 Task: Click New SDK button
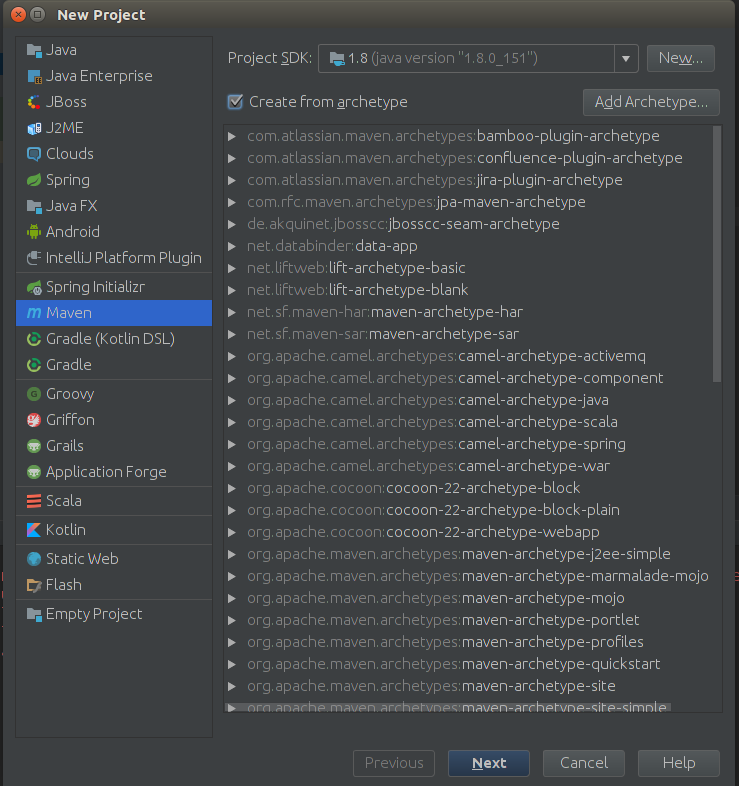680,58
